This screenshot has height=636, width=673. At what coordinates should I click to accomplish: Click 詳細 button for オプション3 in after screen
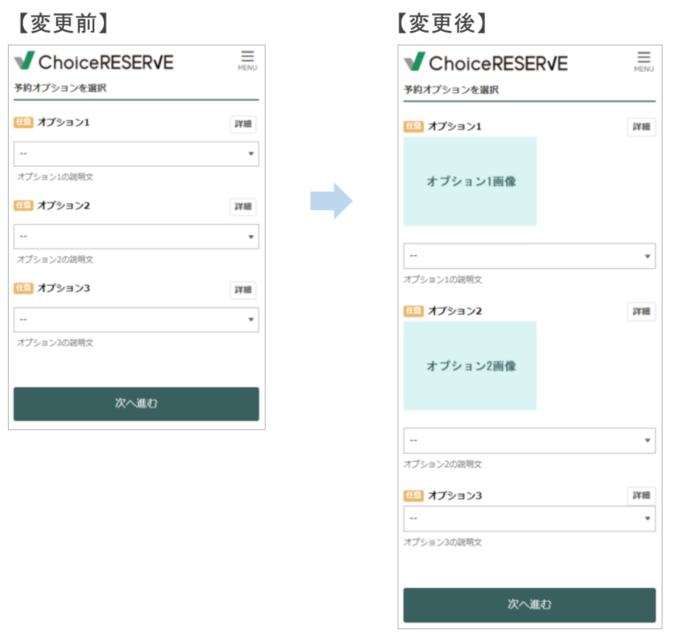point(642,496)
